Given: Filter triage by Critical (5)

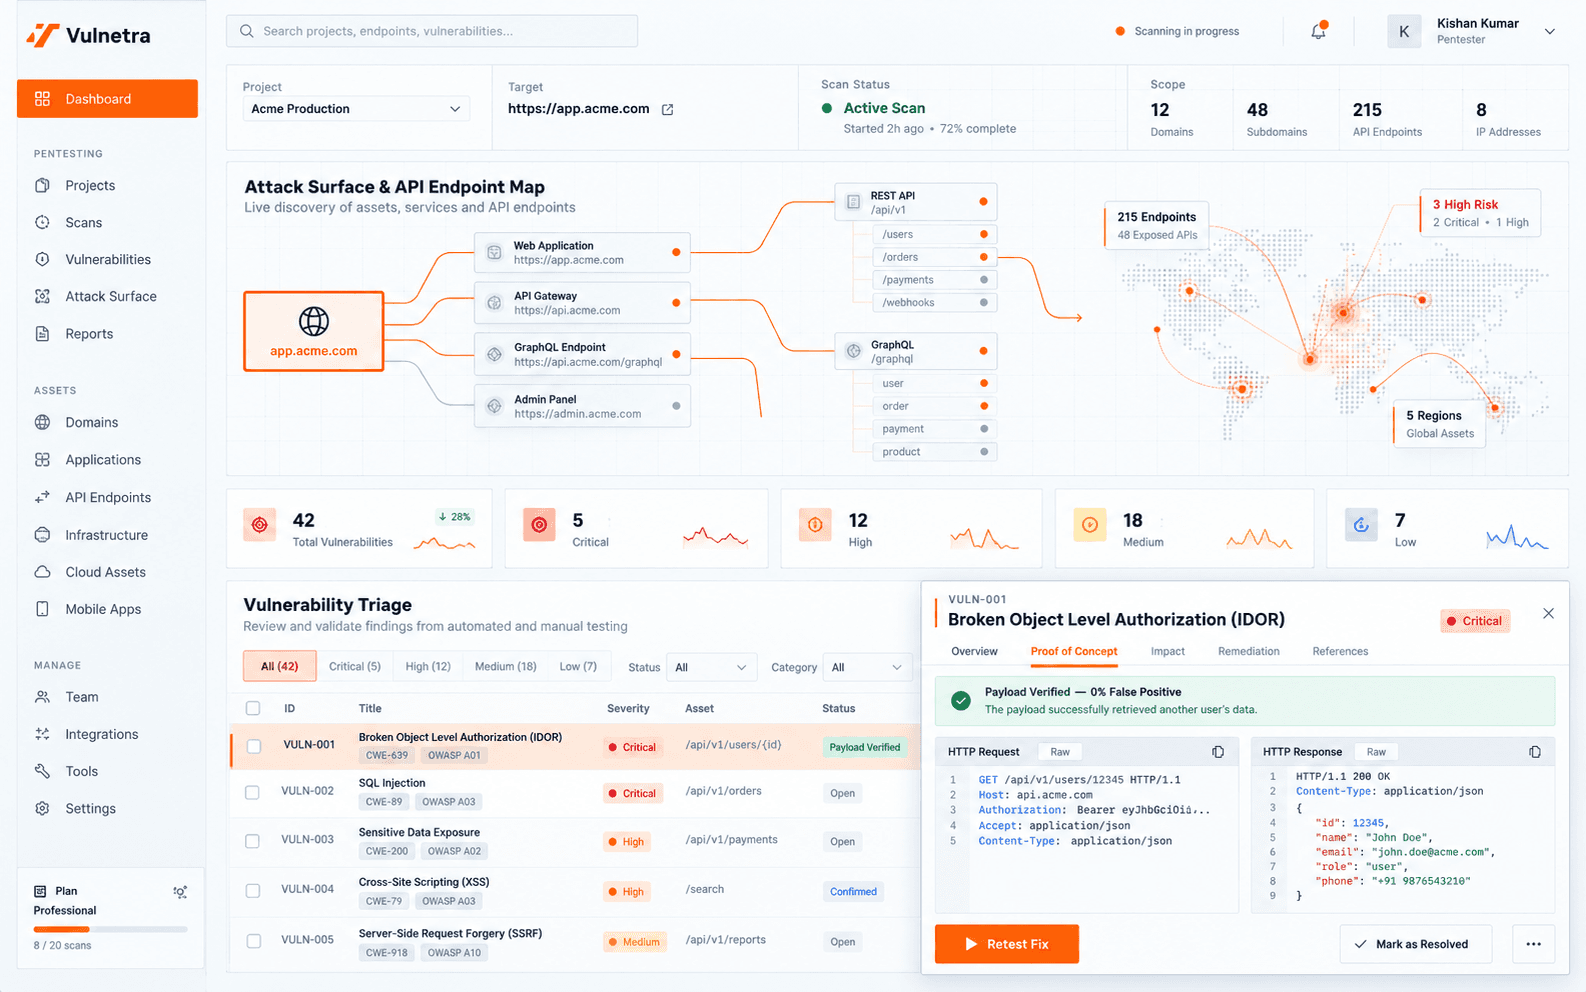Looking at the screenshot, I should 355,666.
